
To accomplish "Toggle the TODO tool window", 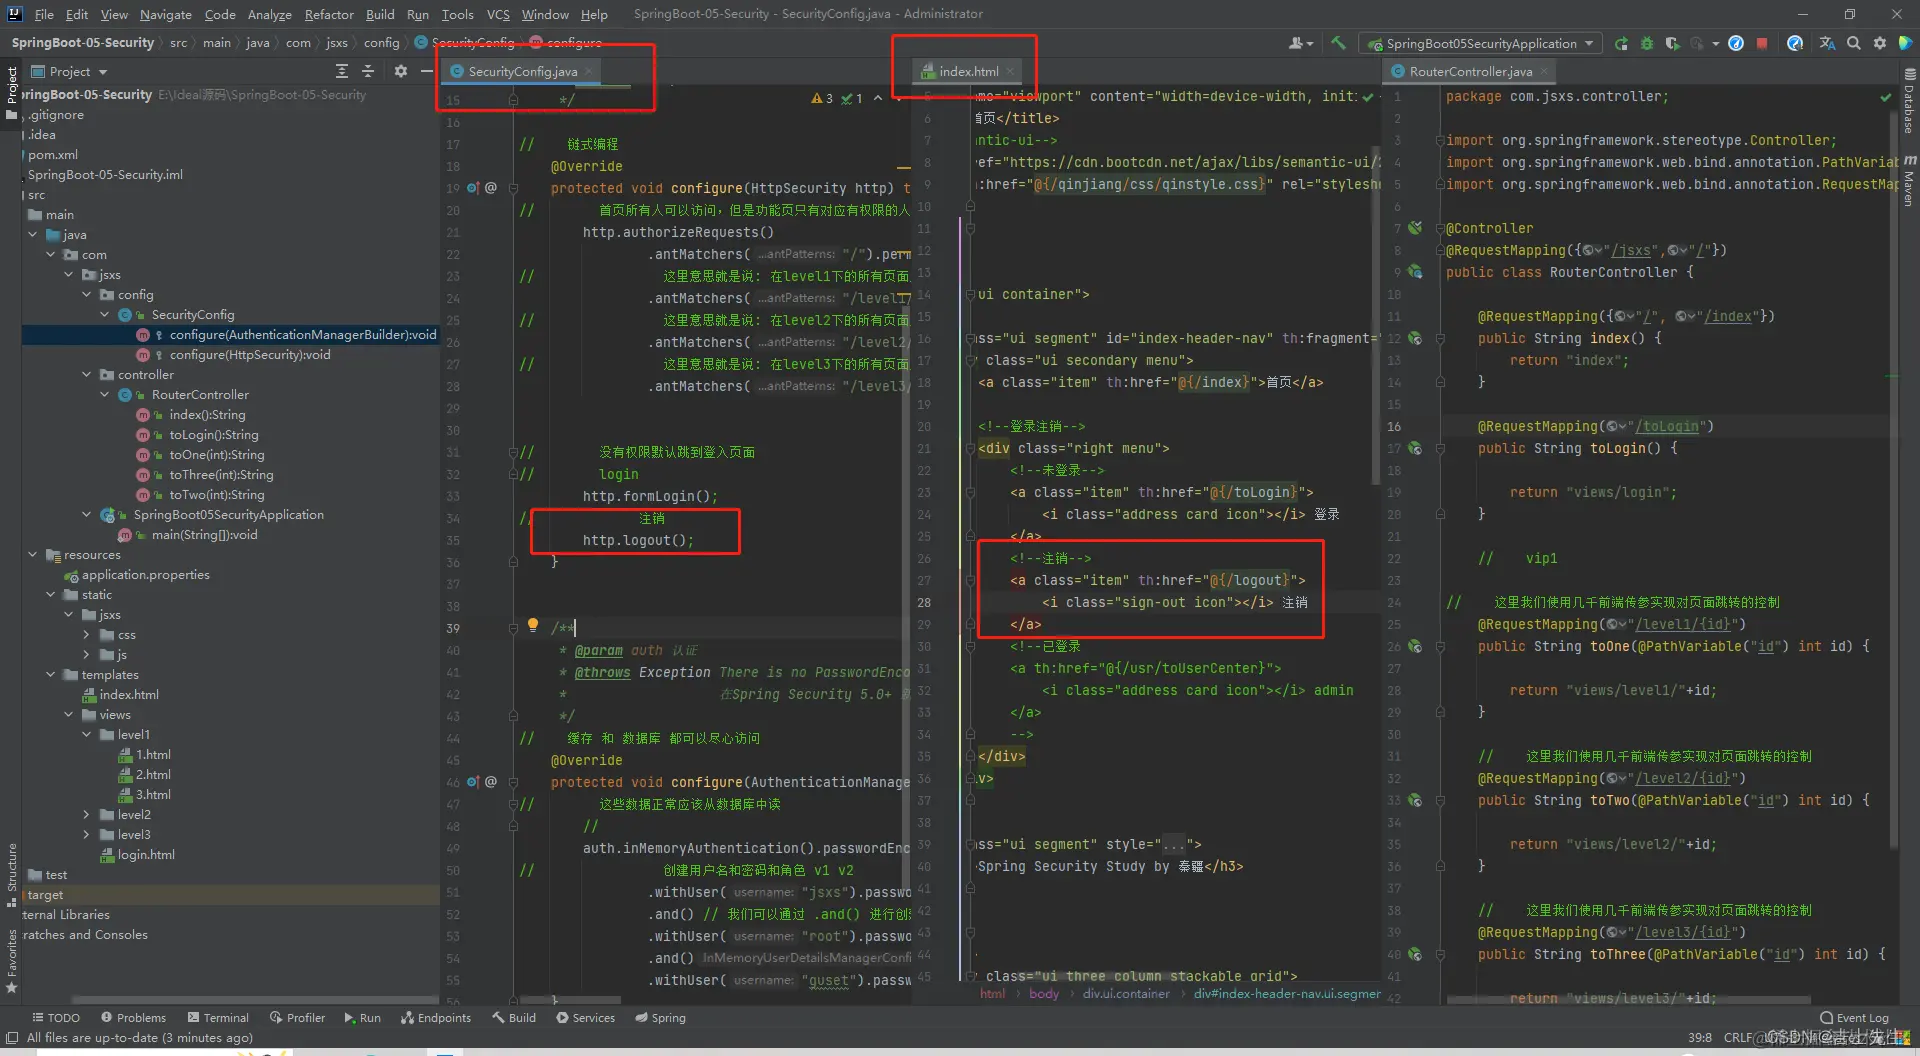I will (56, 1018).
